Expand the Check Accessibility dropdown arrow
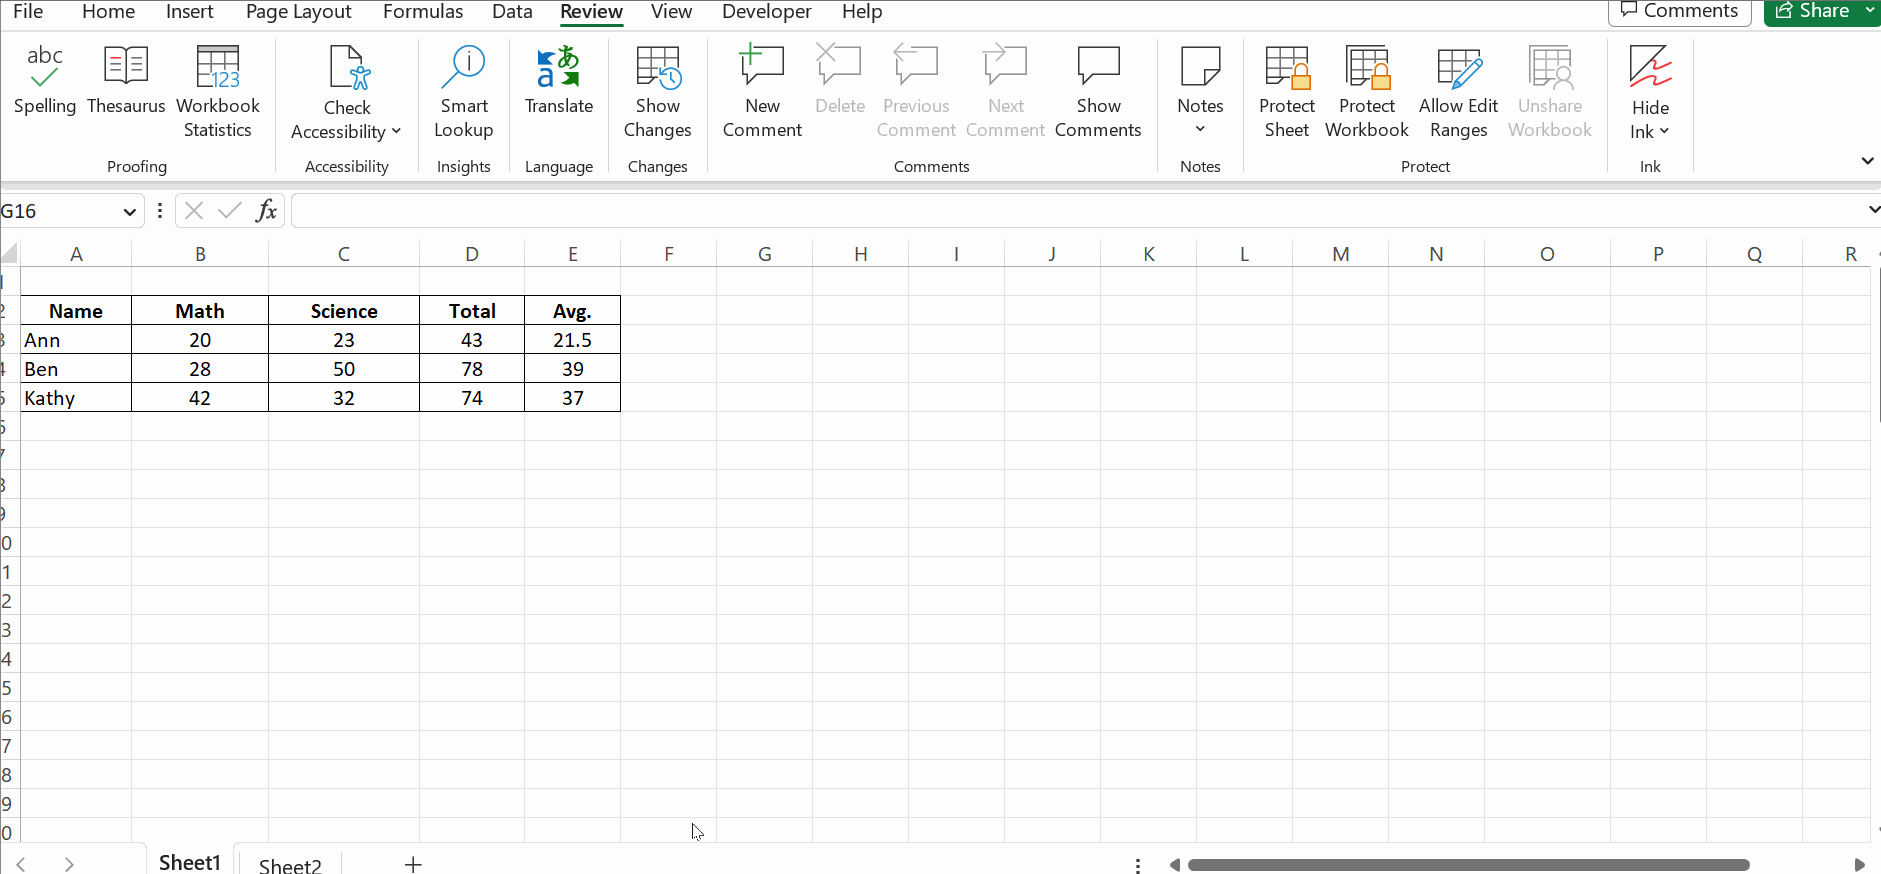Screen dimensions: 1881x874 [396, 132]
